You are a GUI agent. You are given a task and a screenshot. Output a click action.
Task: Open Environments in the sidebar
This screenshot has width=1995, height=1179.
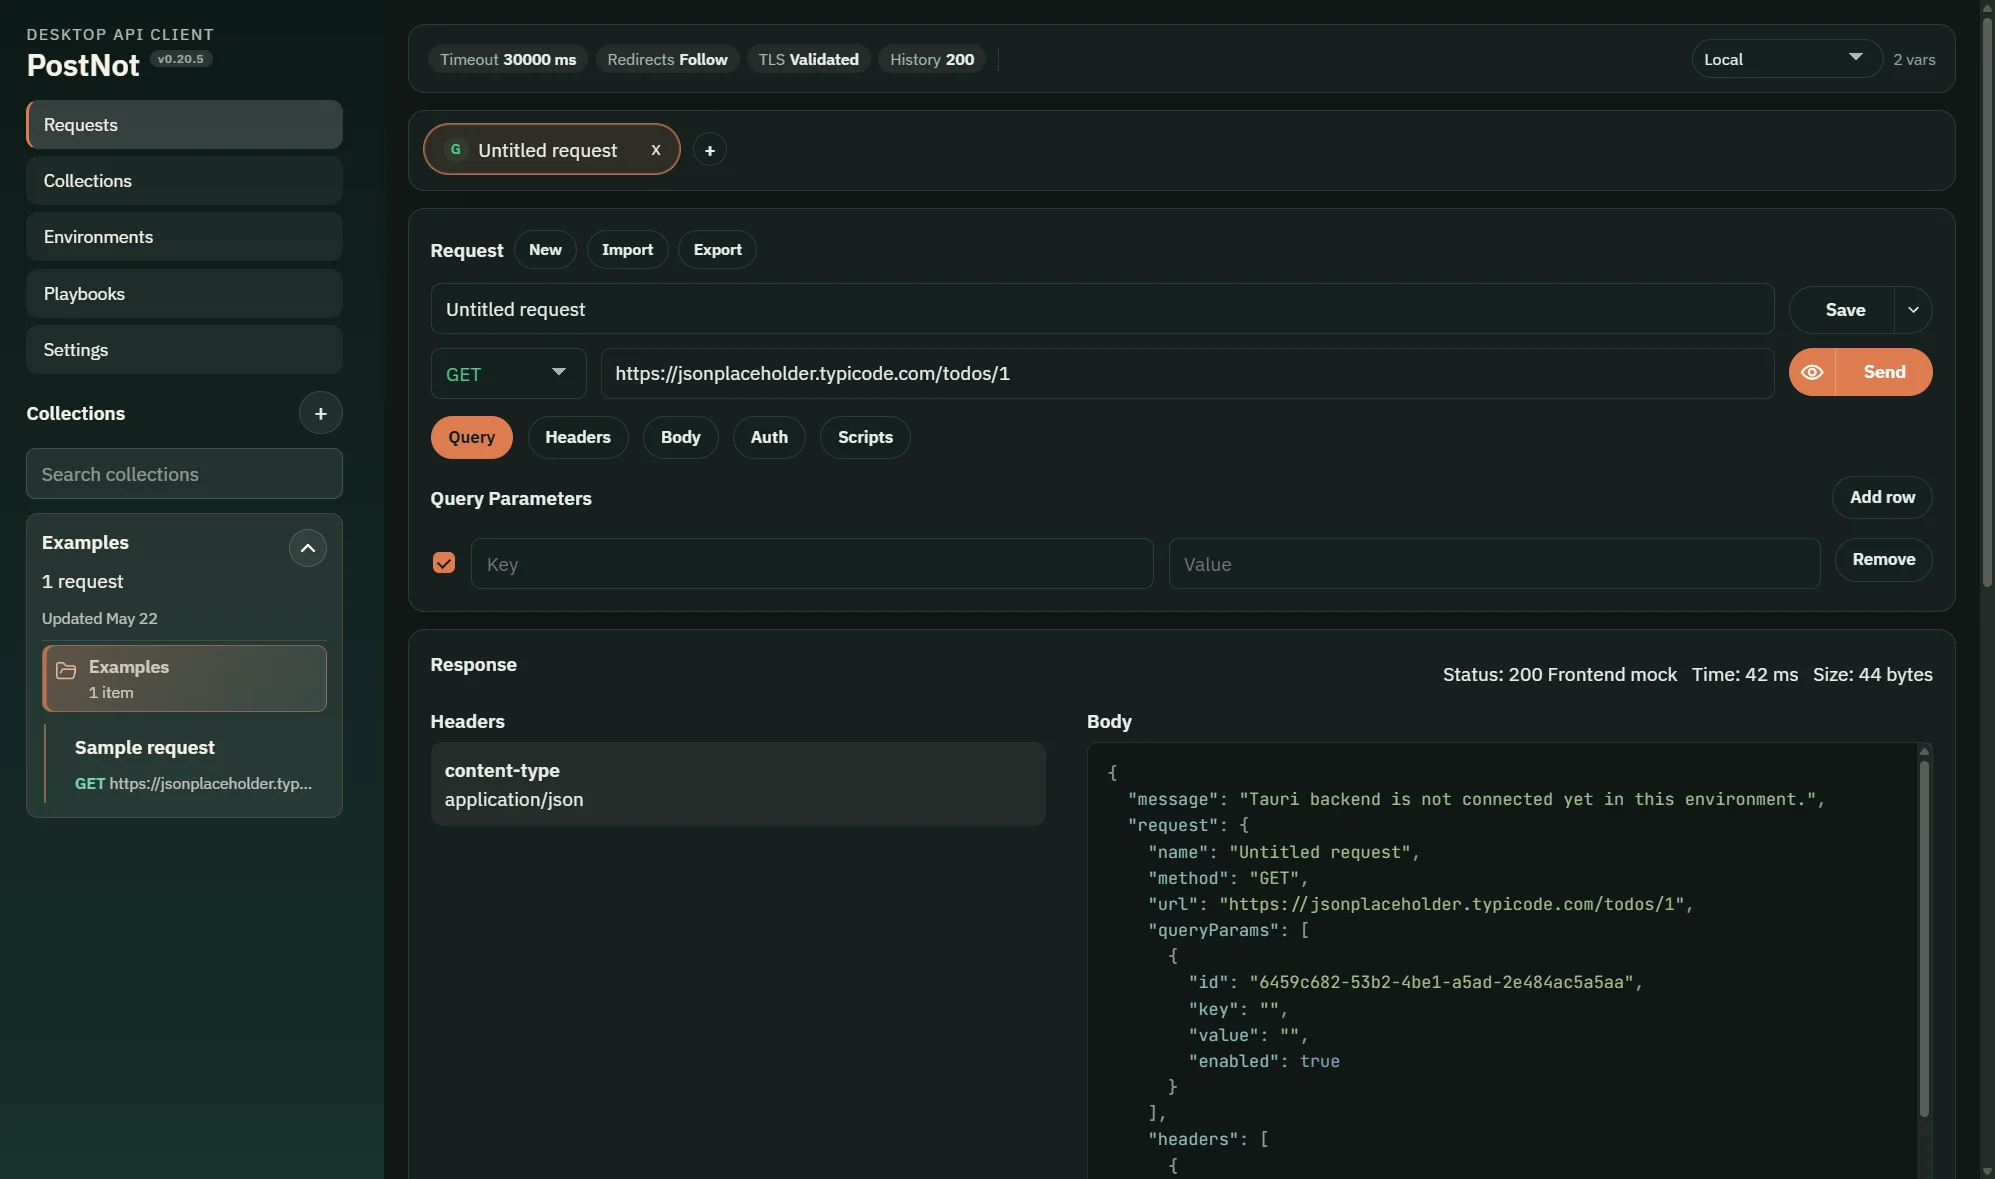184,237
